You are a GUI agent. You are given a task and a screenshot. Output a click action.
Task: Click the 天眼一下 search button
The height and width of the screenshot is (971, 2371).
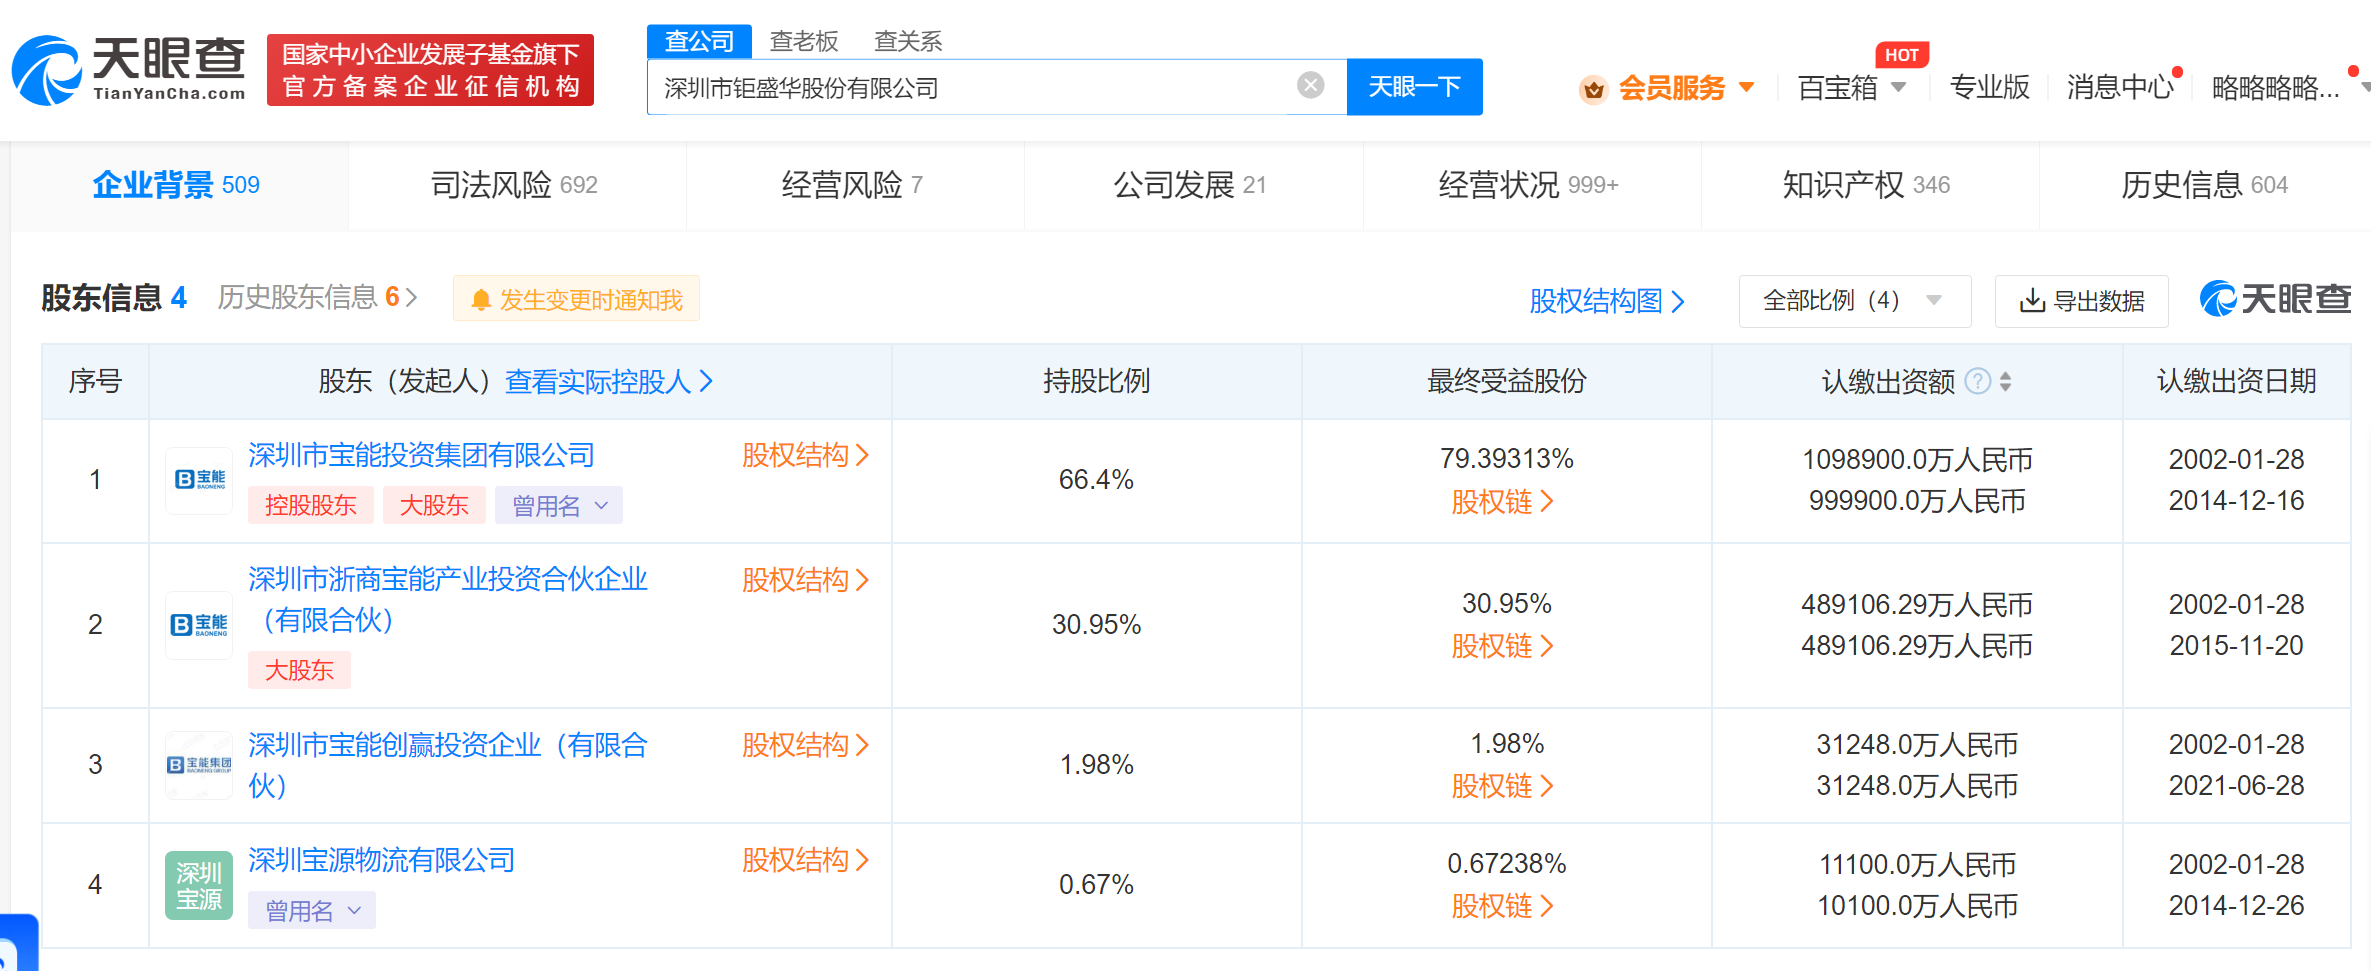pyautogui.click(x=1414, y=87)
